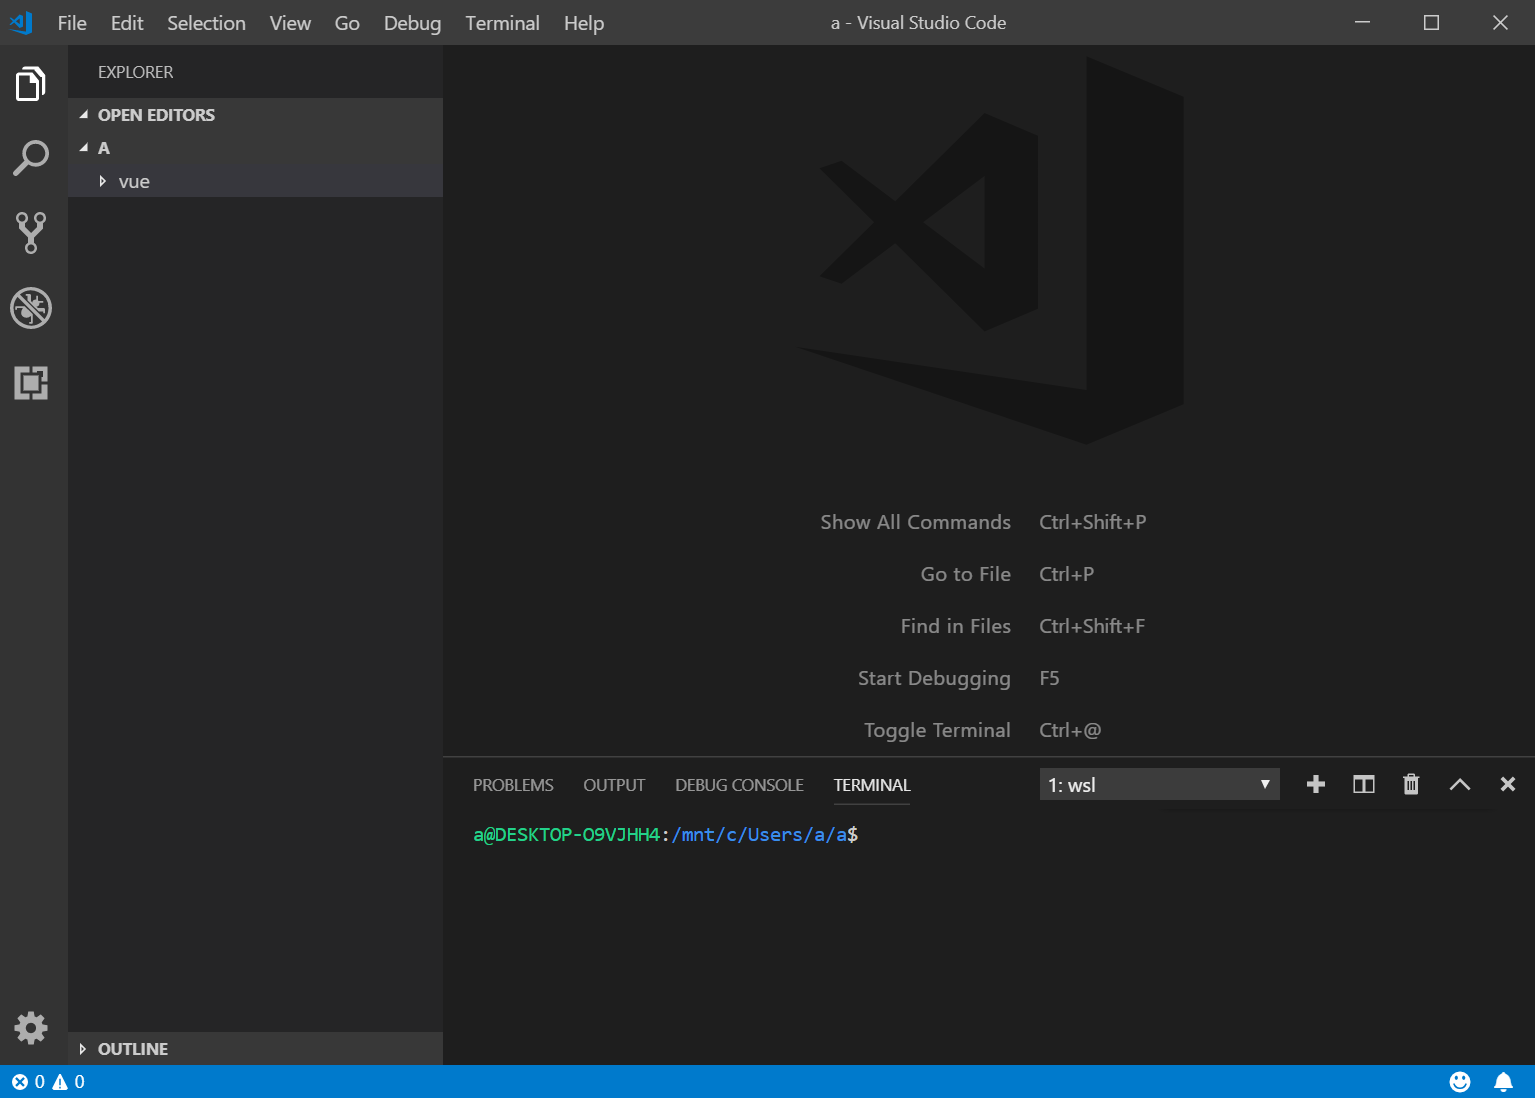Kill the terminal with trash icon
The height and width of the screenshot is (1098, 1535).
1411,785
